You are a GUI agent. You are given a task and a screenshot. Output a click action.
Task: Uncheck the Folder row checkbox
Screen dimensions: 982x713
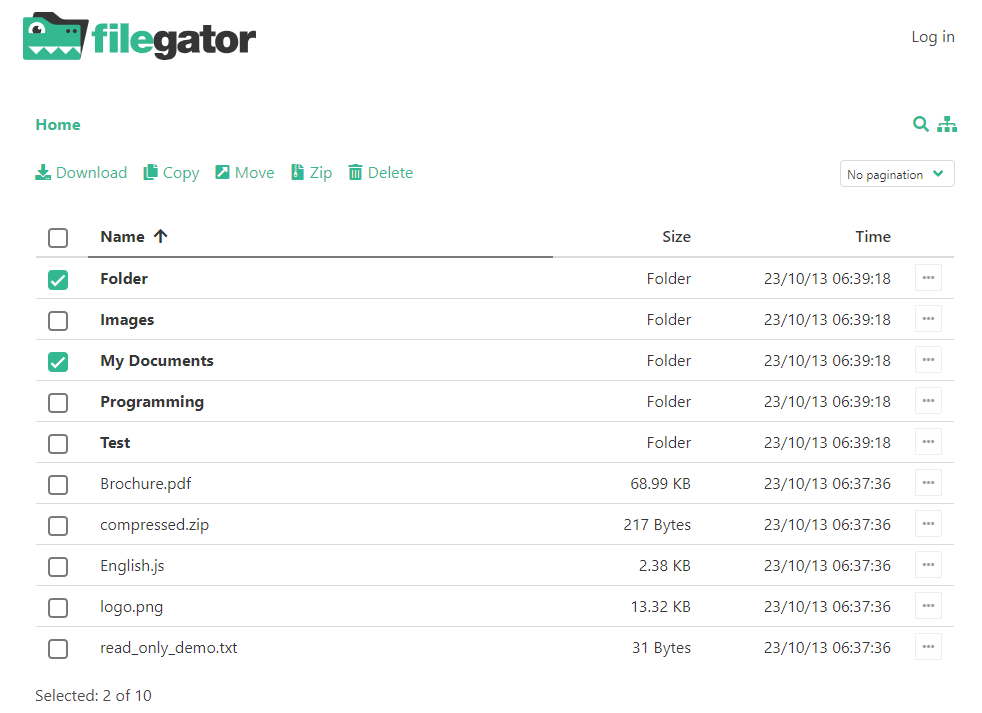click(58, 280)
